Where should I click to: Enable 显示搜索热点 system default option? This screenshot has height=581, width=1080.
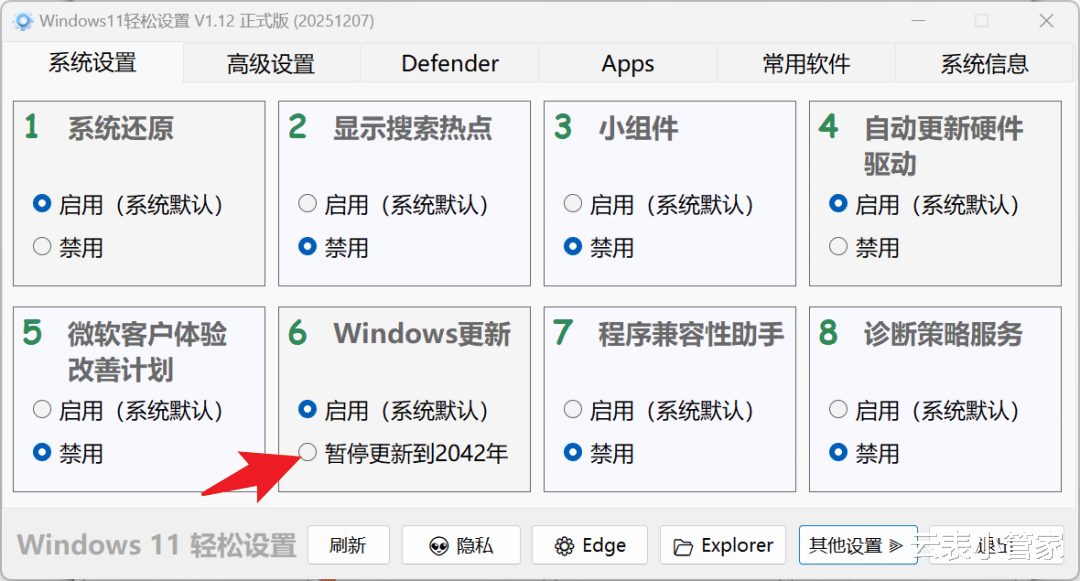pos(308,205)
